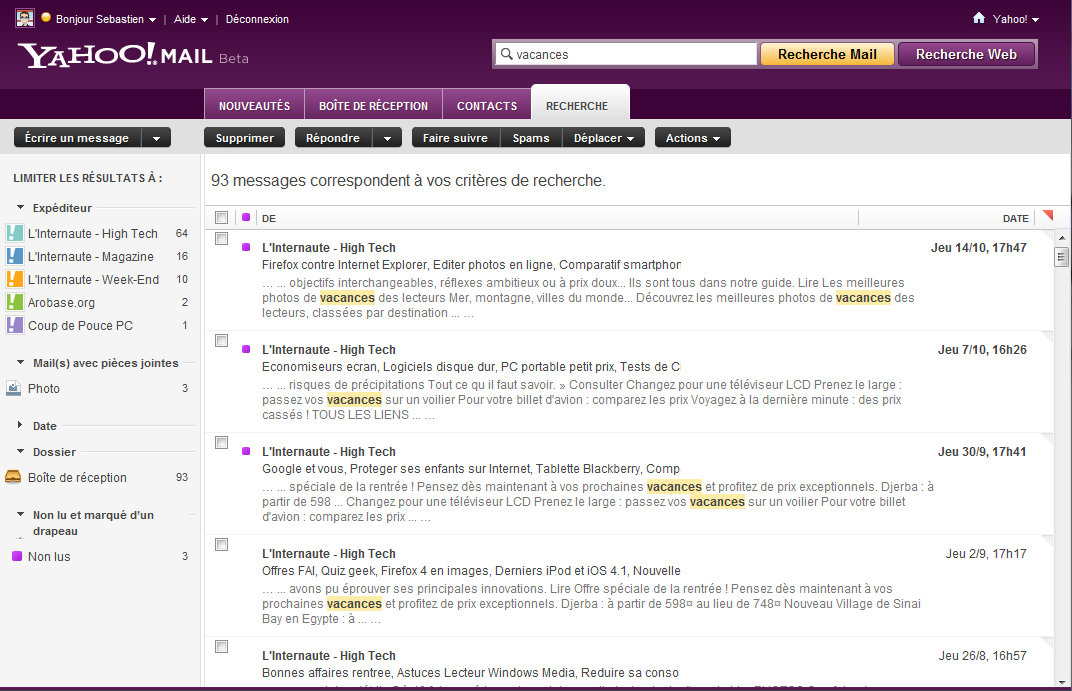Open message 'Firefox contre Internet Explorer, Editer photos'
1072x691 pixels.
(471, 265)
